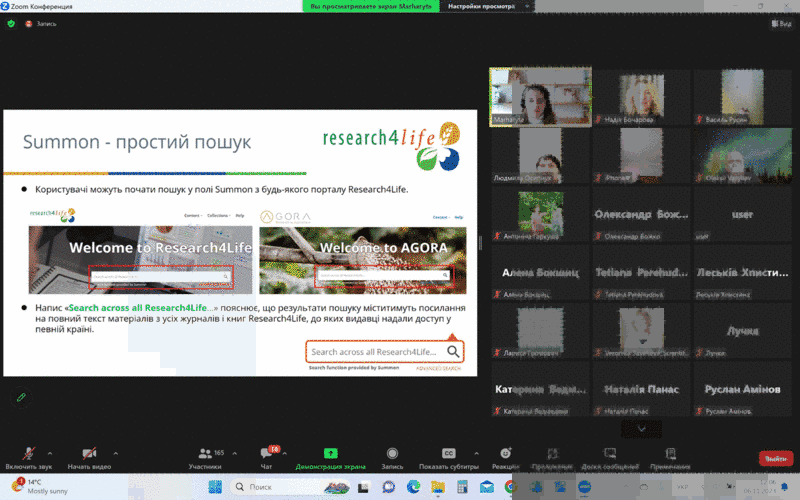Click Демонстрация экрана share screen button
This screenshot has width=800, height=500.
331,458
